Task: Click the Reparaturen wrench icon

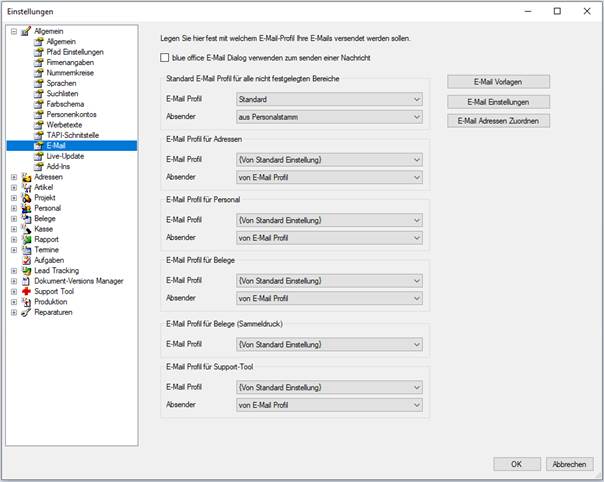Action: tap(26, 312)
